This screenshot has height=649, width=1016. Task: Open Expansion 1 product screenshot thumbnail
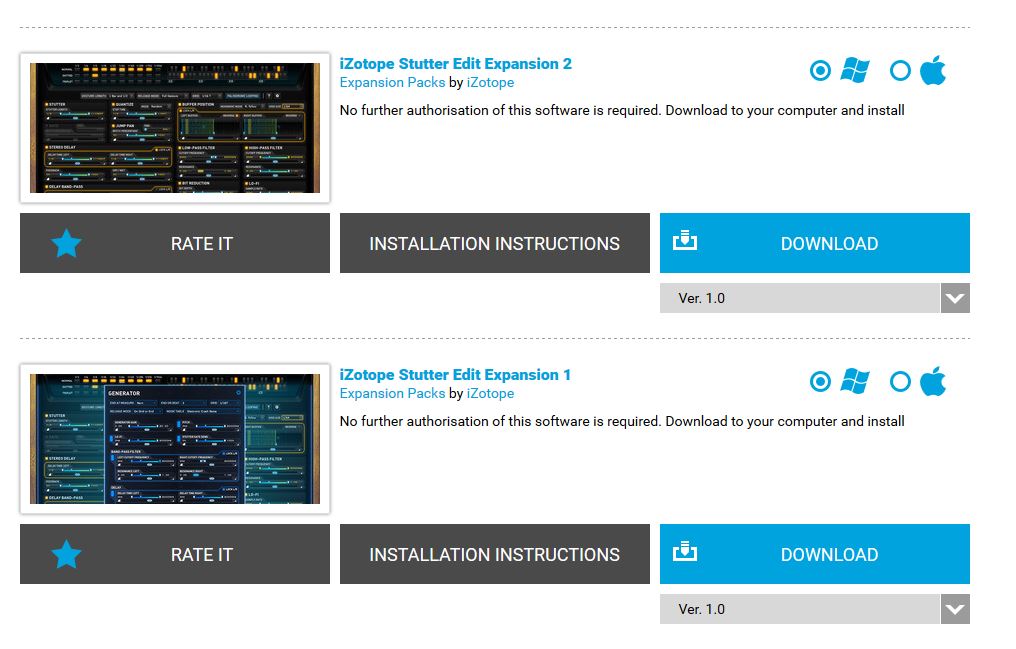click(x=175, y=438)
